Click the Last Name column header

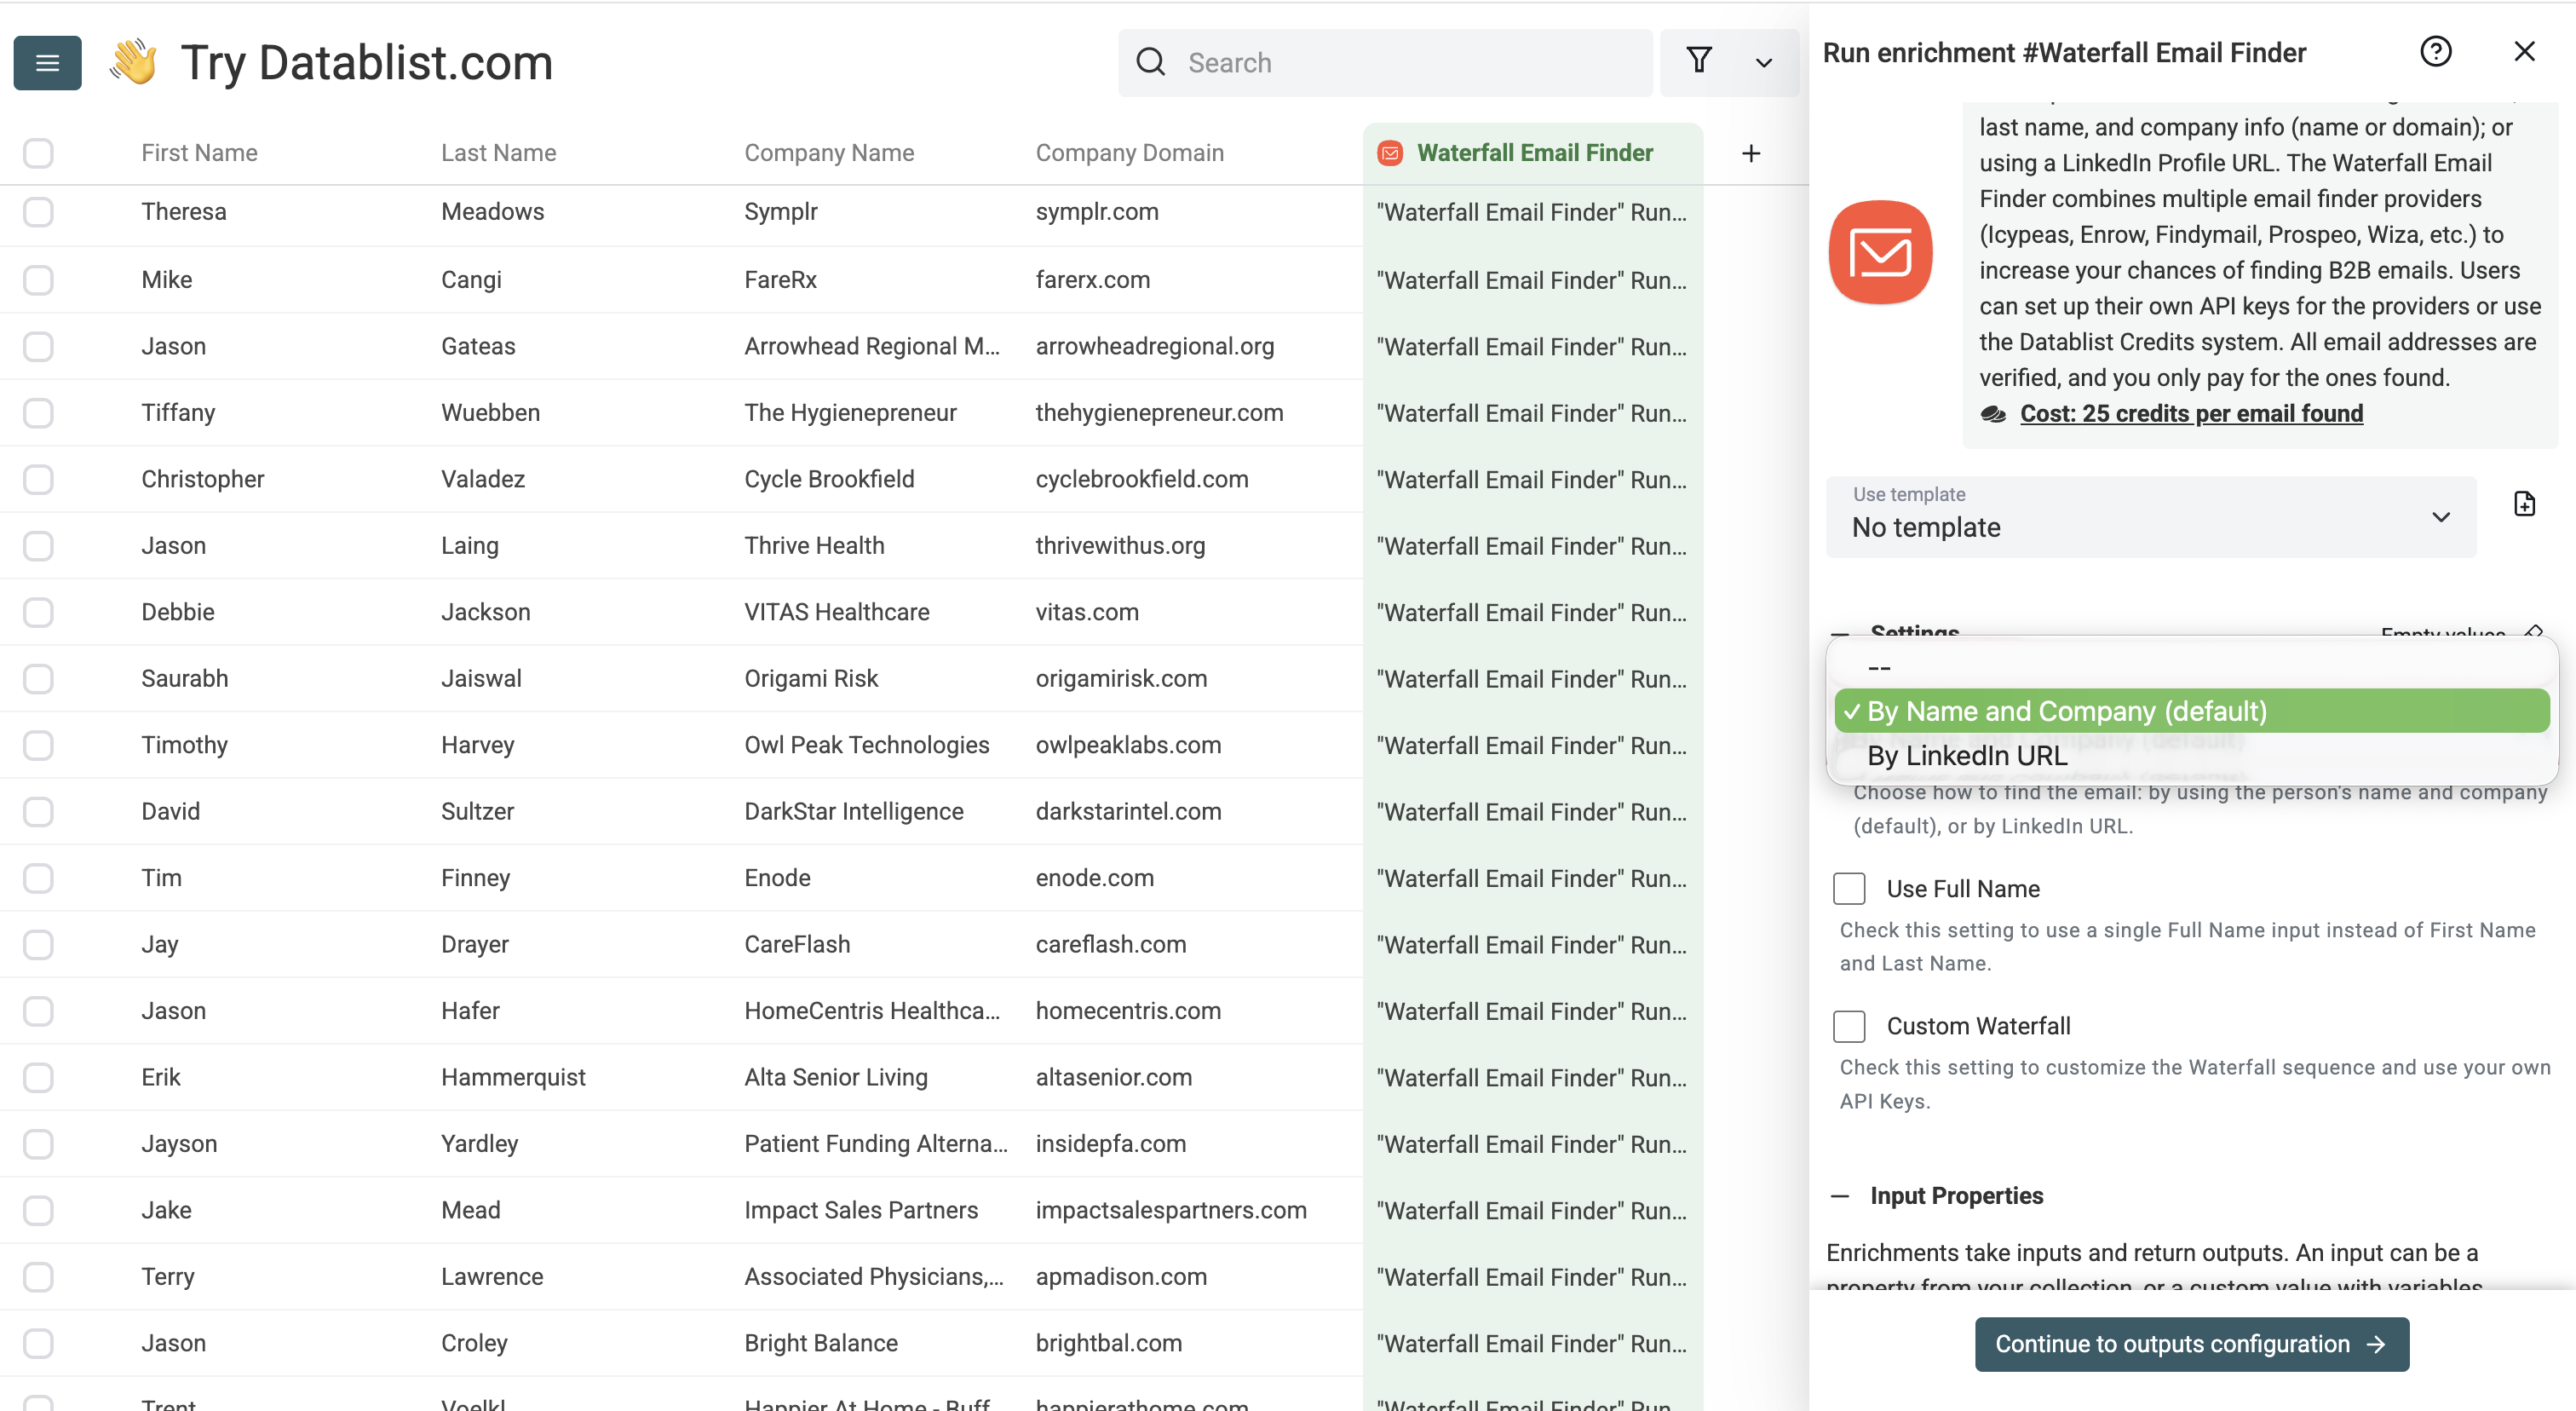point(498,153)
